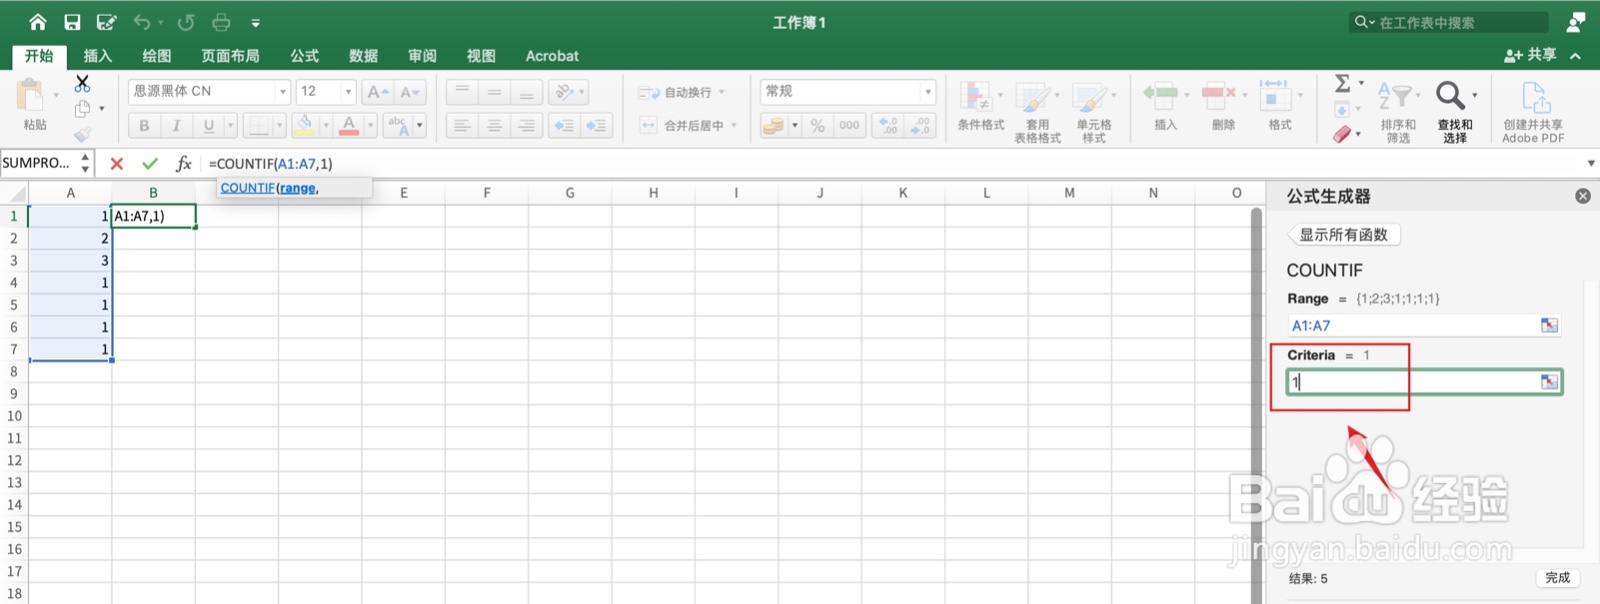This screenshot has height=604, width=1600.
Task: Align text to the left
Action: point(461,125)
